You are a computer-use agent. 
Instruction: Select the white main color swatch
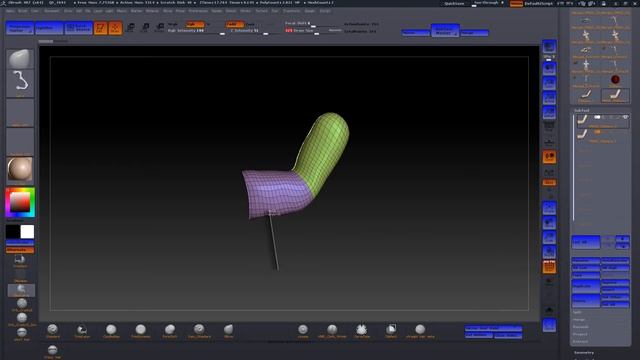tap(27, 231)
